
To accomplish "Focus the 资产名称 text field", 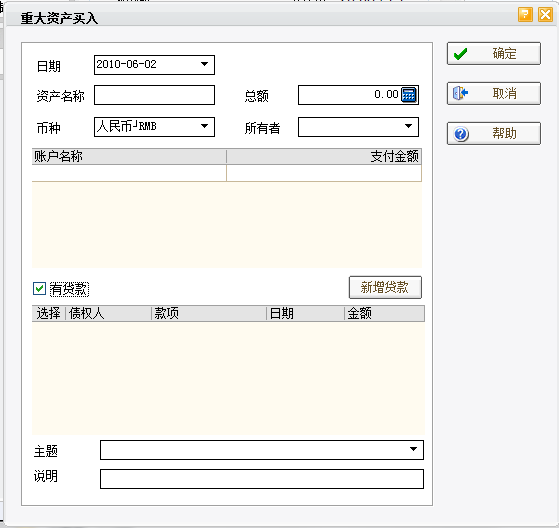I will coord(154,95).
